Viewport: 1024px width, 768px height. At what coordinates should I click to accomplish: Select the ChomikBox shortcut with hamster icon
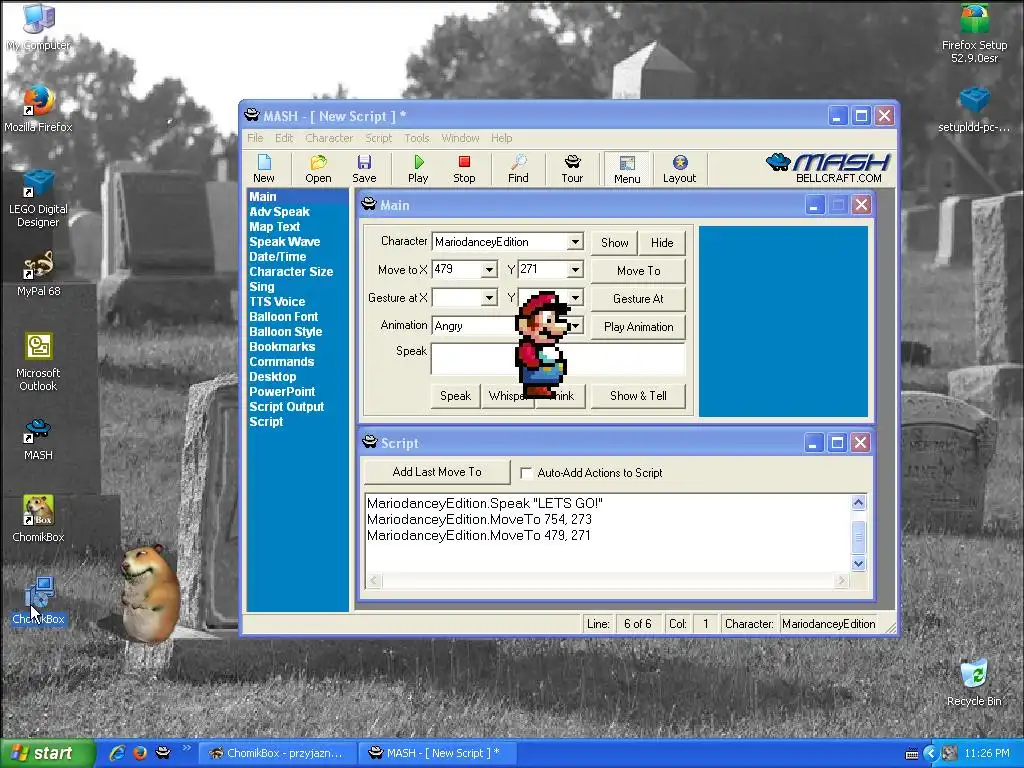click(x=39, y=519)
